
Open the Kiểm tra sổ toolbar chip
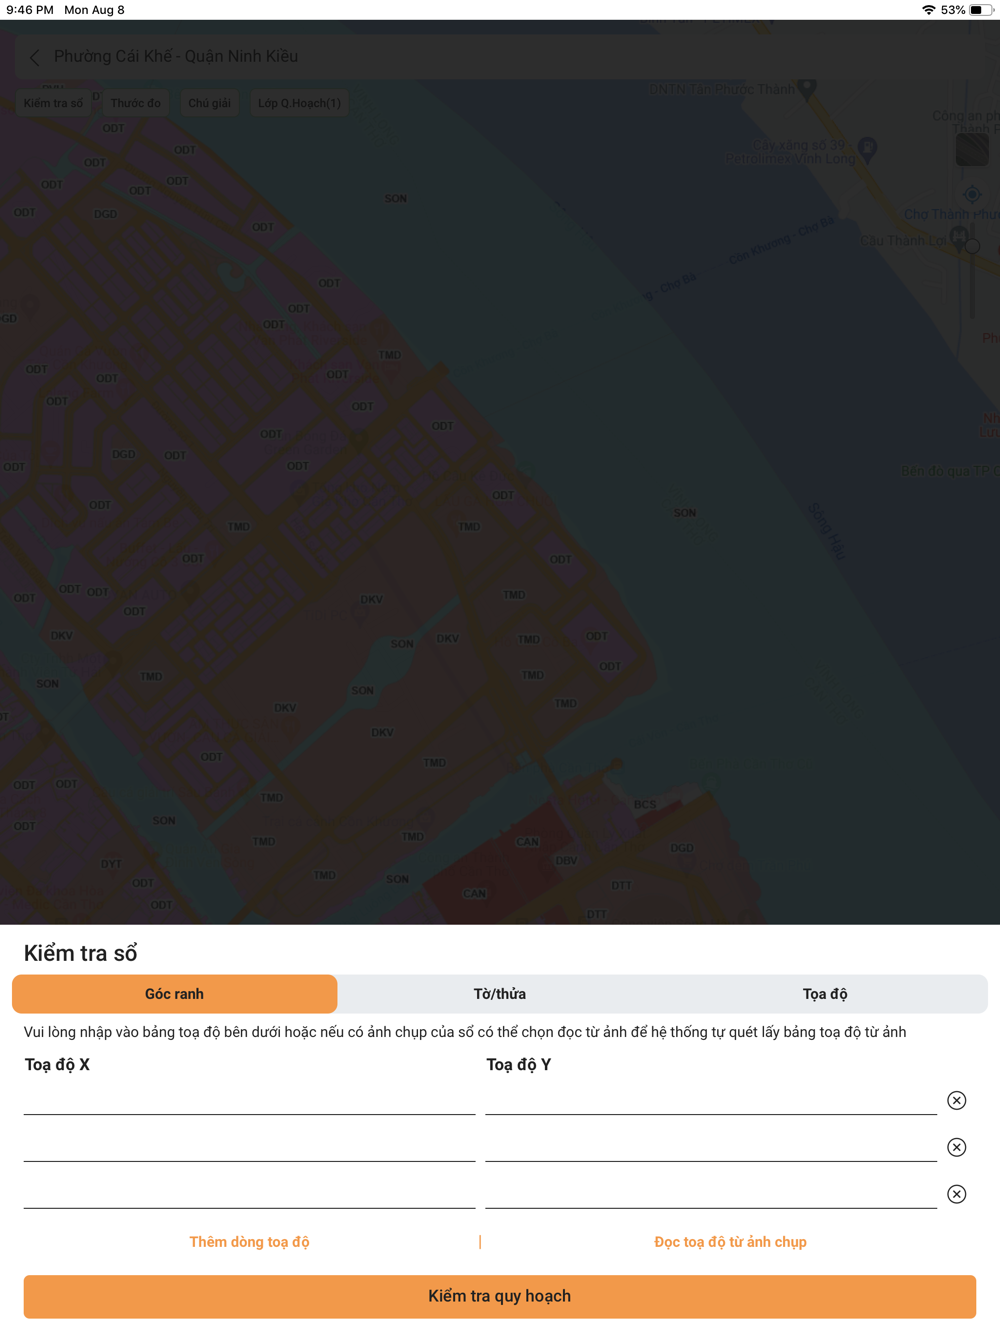[53, 103]
